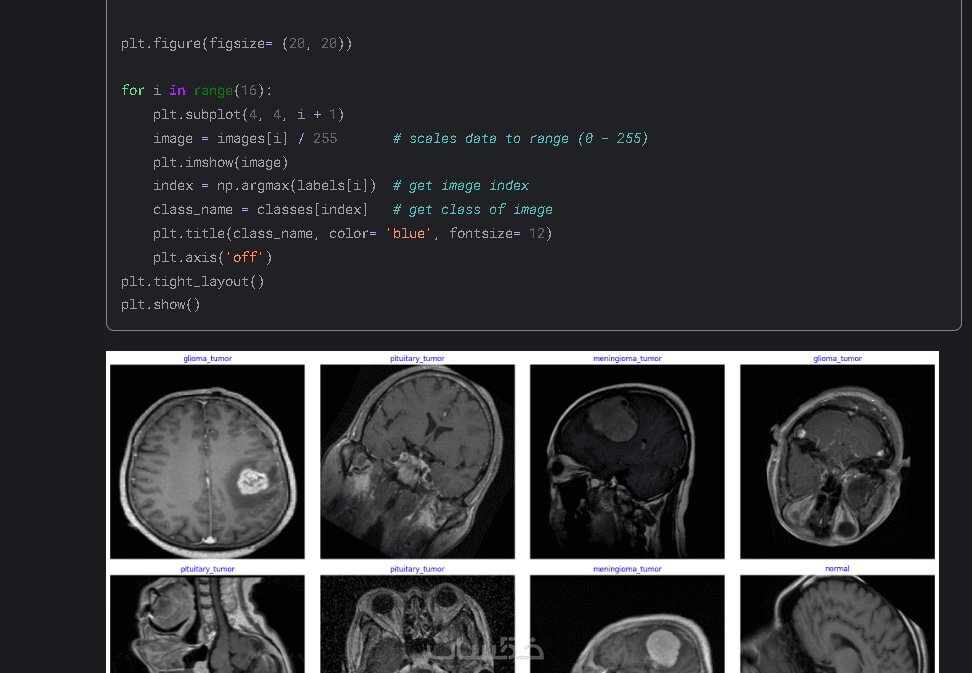Click the comment '# get class of image'
The height and width of the screenshot is (673, 972).
coord(472,209)
